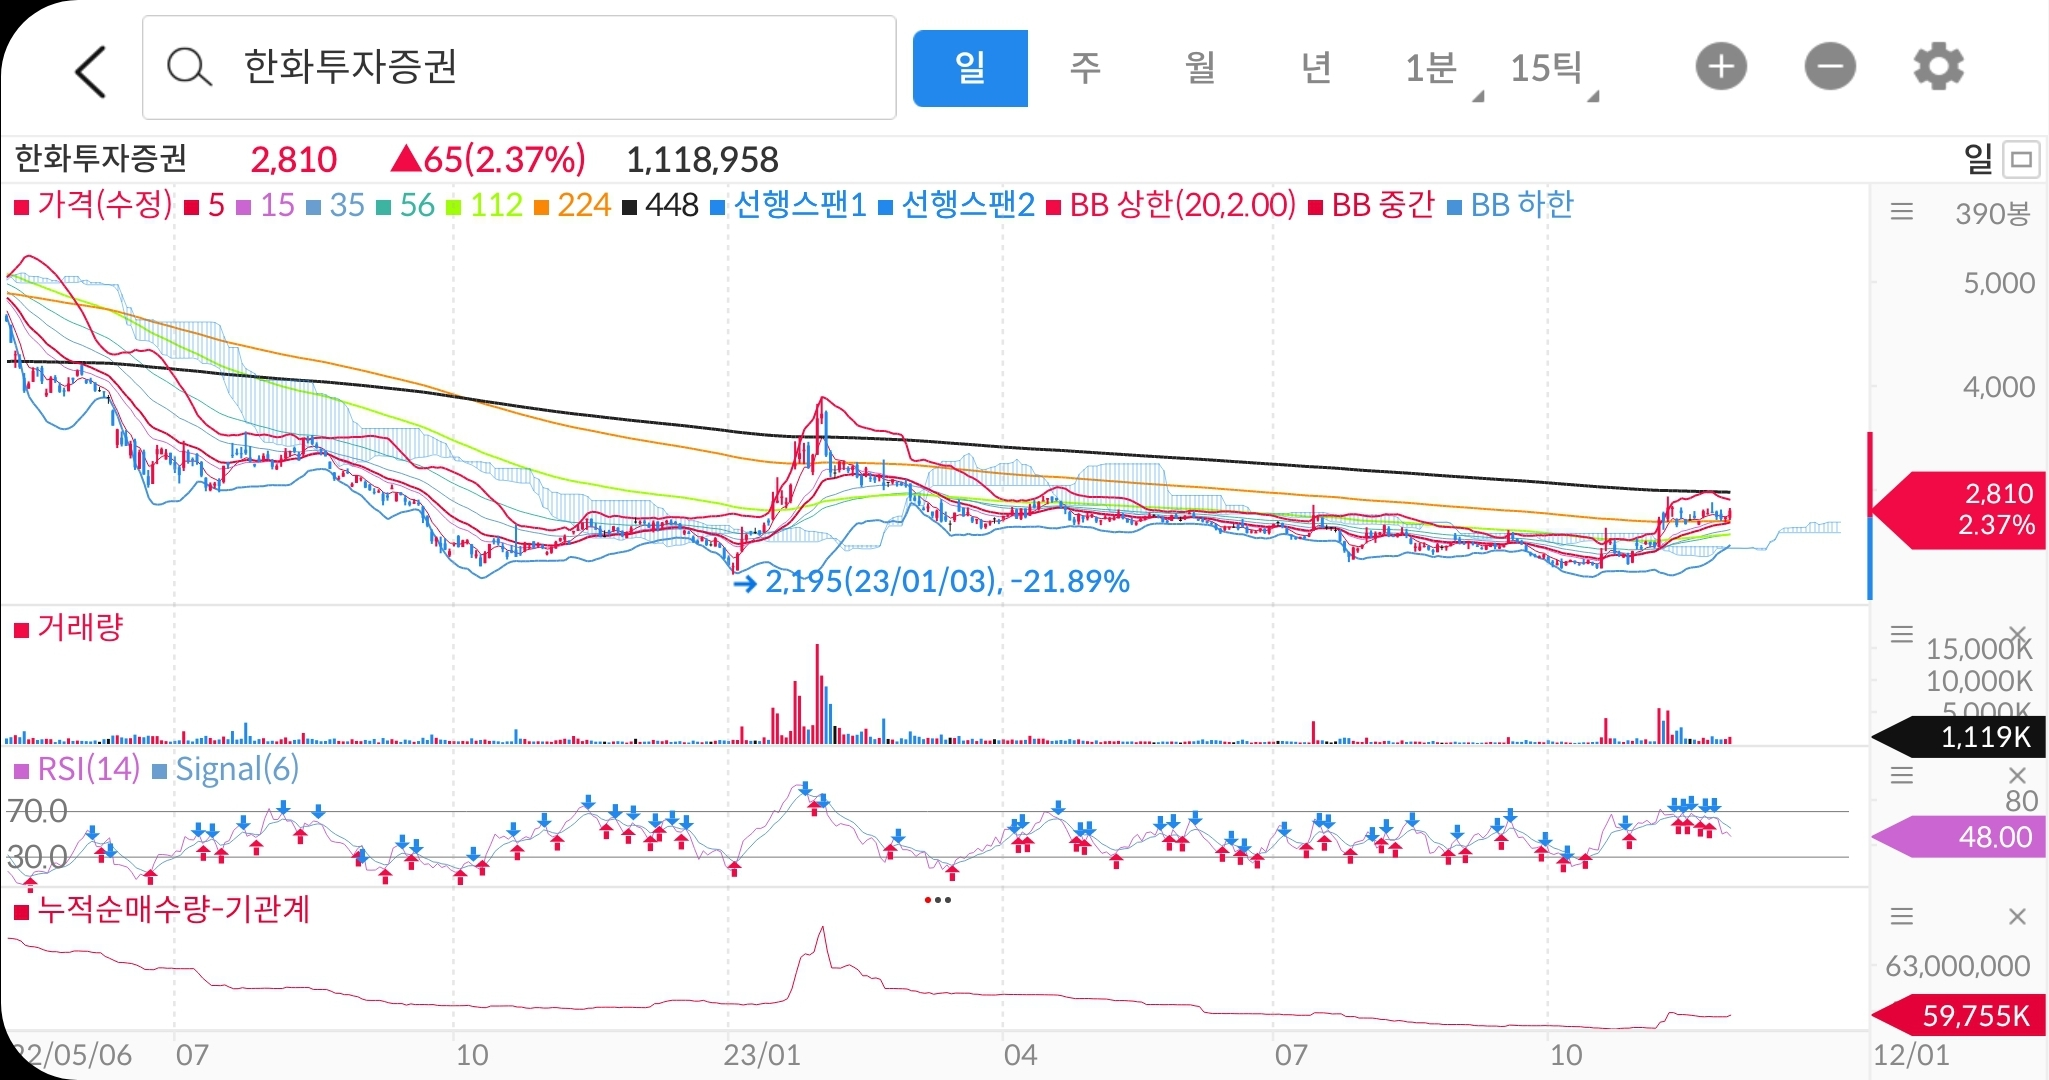This screenshot has width=2049, height=1080.
Task: Zoom in with the plus icon
Action: point(1721,67)
